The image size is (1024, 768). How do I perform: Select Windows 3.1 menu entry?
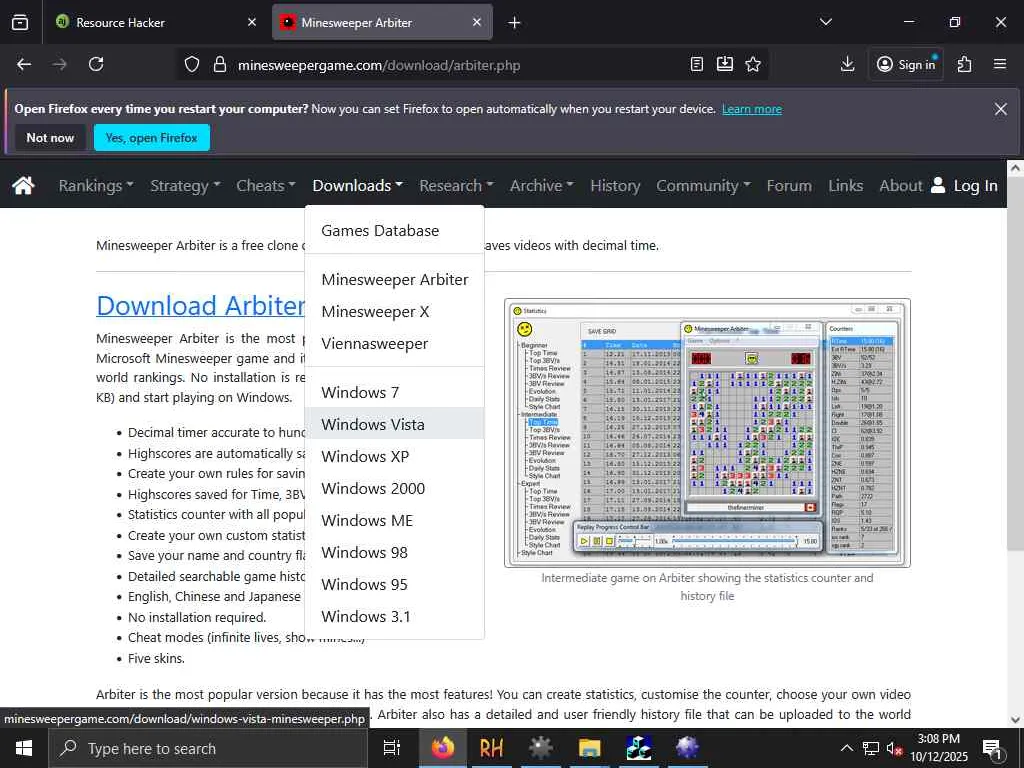[x=394, y=616]
